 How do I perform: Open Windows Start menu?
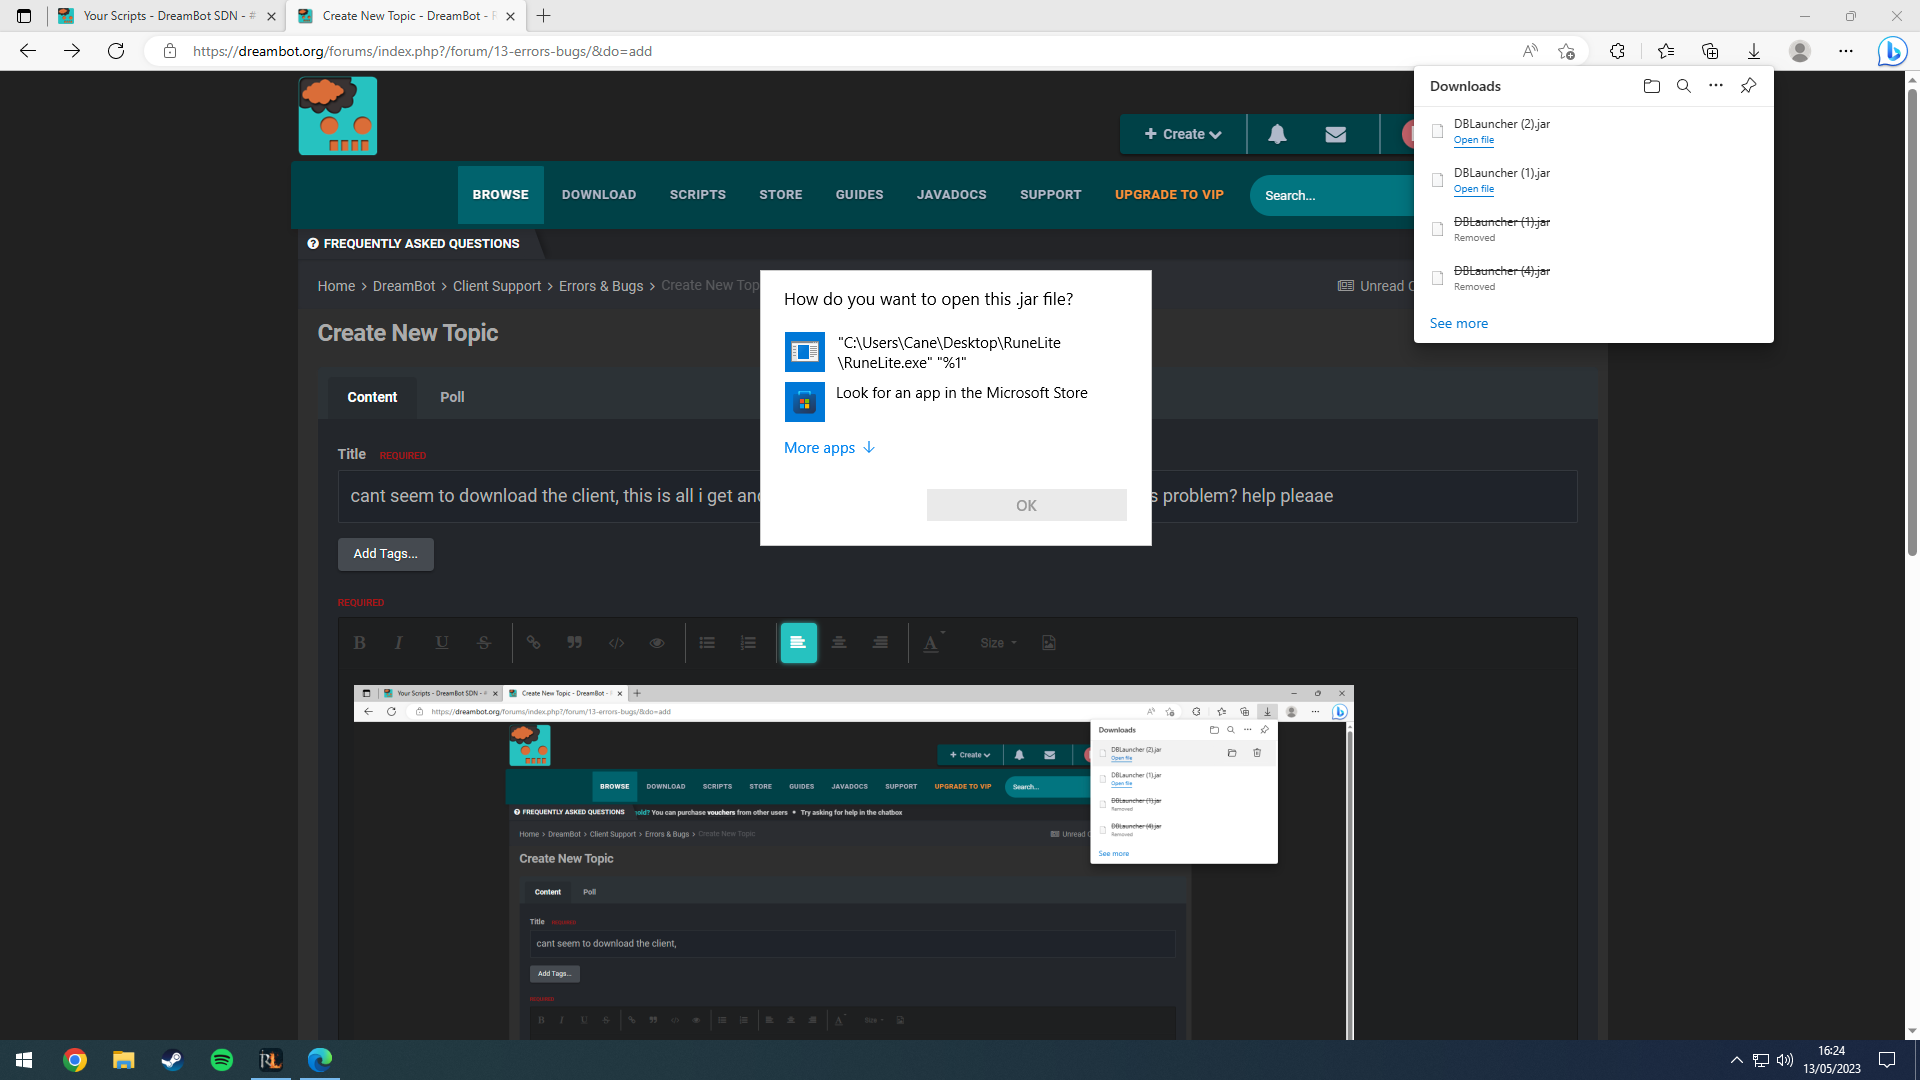(x=24, y=1060)
